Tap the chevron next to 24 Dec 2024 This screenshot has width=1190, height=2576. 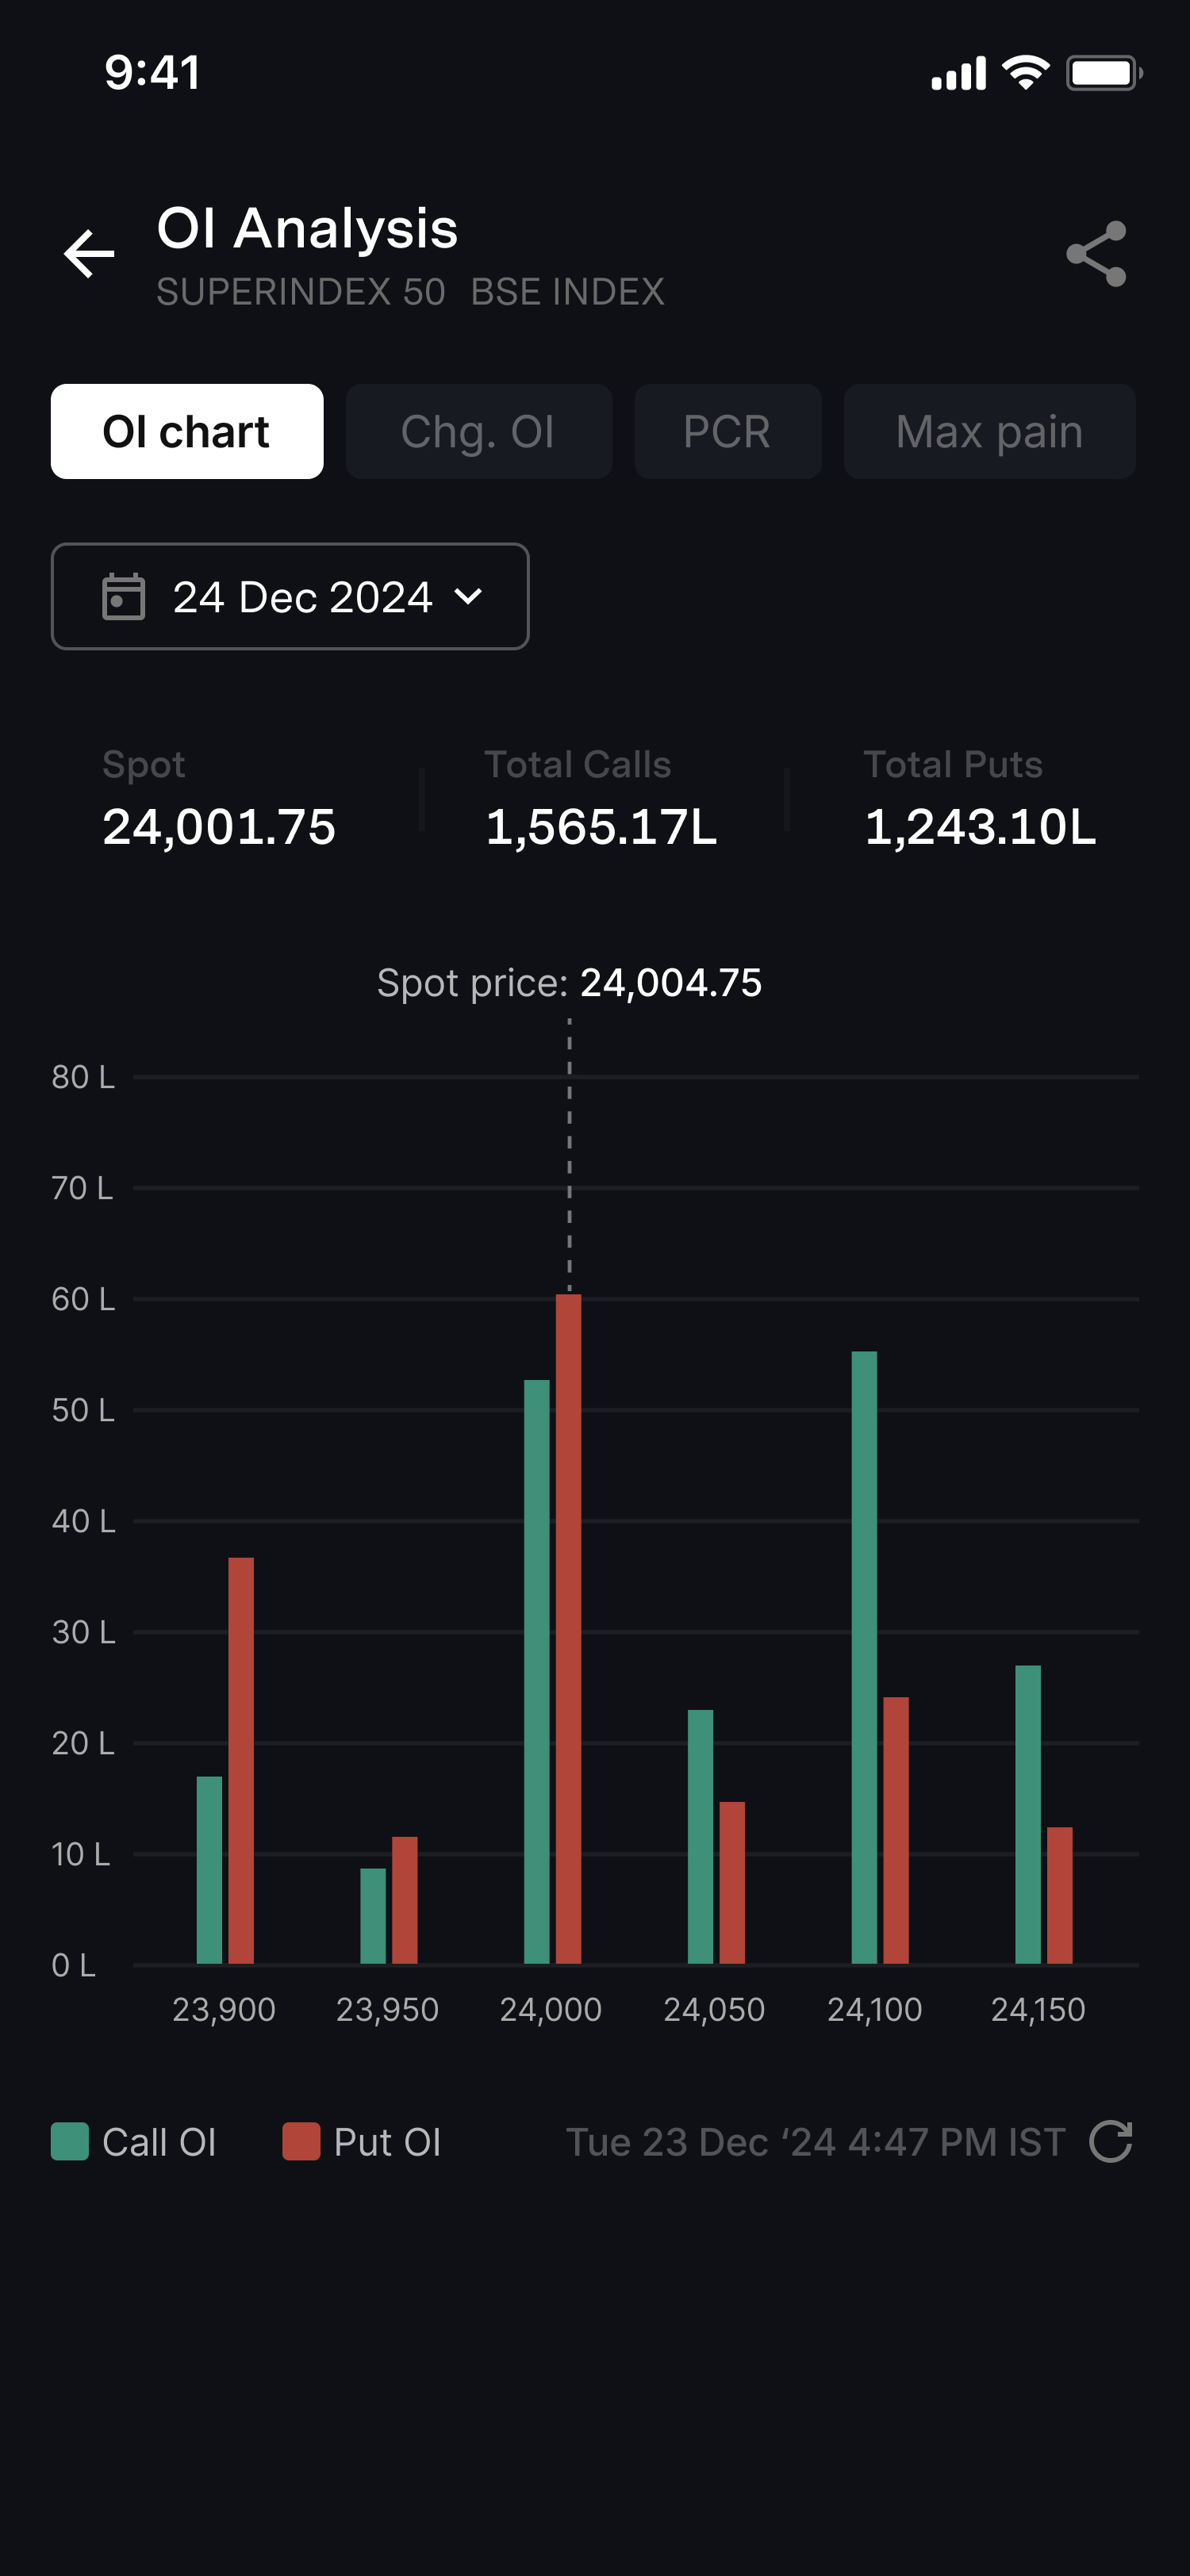pos(468,597)
